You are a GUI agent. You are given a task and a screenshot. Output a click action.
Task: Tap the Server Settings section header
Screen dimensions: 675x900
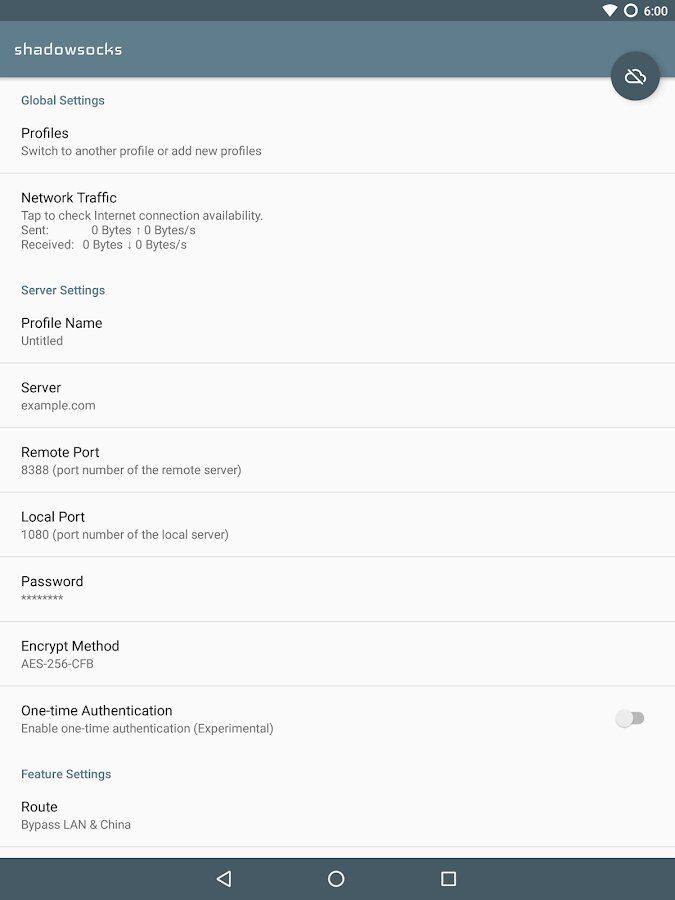[63, 290]
